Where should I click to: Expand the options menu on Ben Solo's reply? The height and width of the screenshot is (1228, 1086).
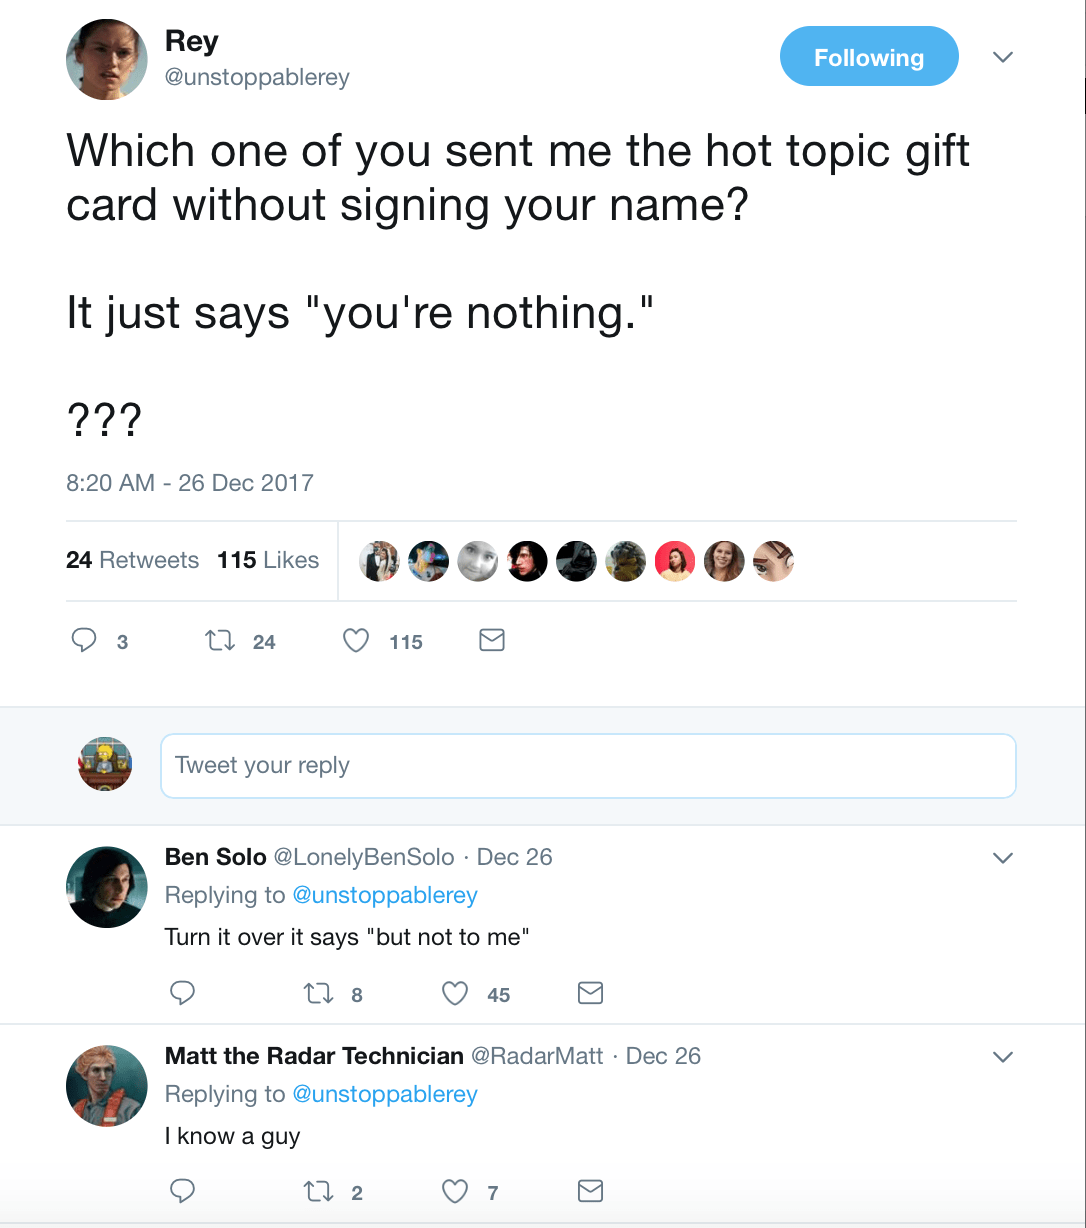coord(1003,858)
